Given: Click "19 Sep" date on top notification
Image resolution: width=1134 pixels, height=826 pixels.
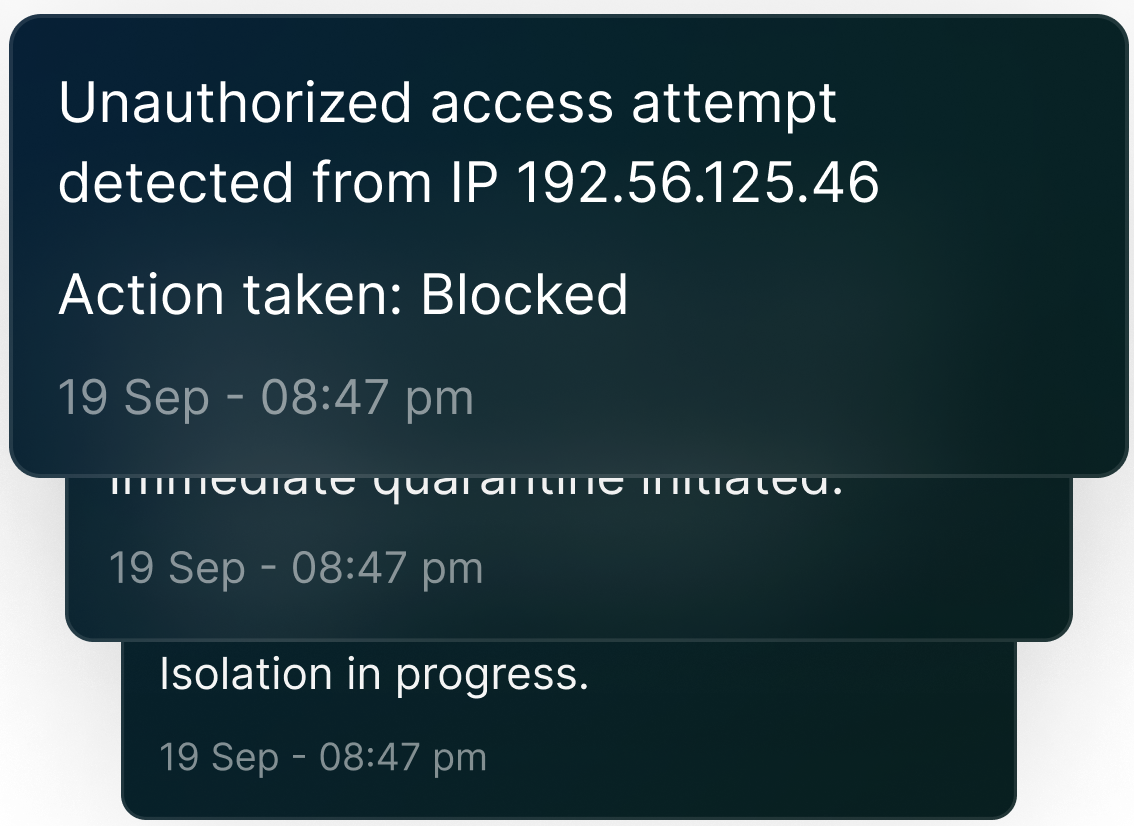Looking at the screenshot, I should point(134,398).
